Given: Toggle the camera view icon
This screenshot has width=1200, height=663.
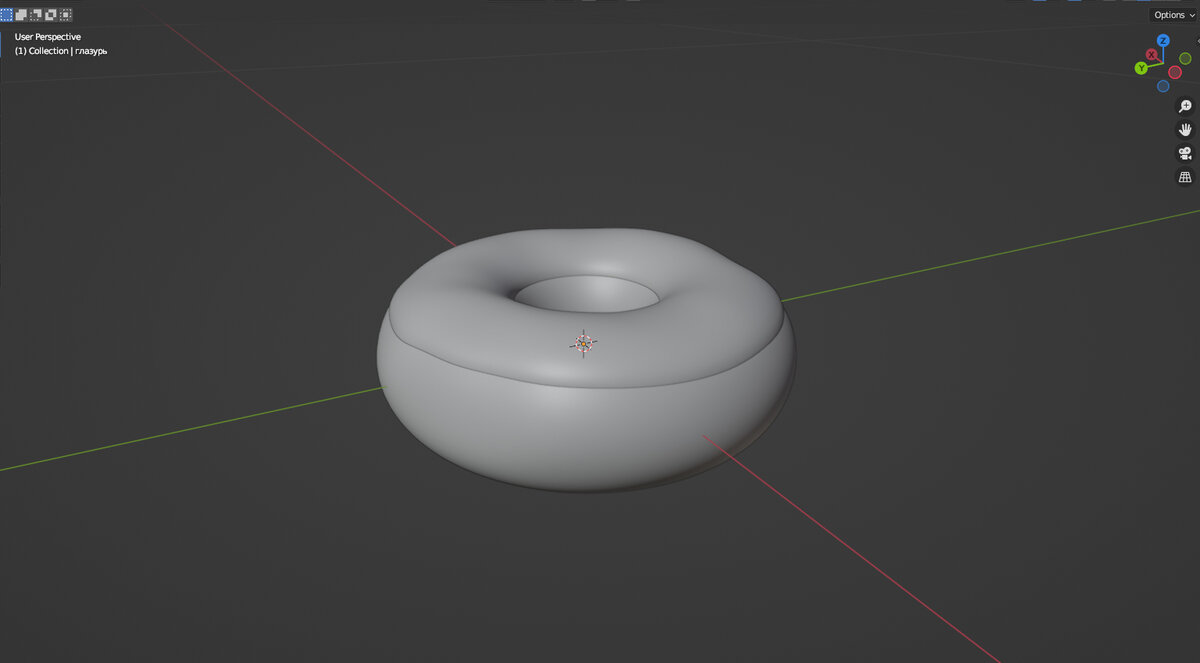Looking at the screenshot, I should coord(1185,153).
